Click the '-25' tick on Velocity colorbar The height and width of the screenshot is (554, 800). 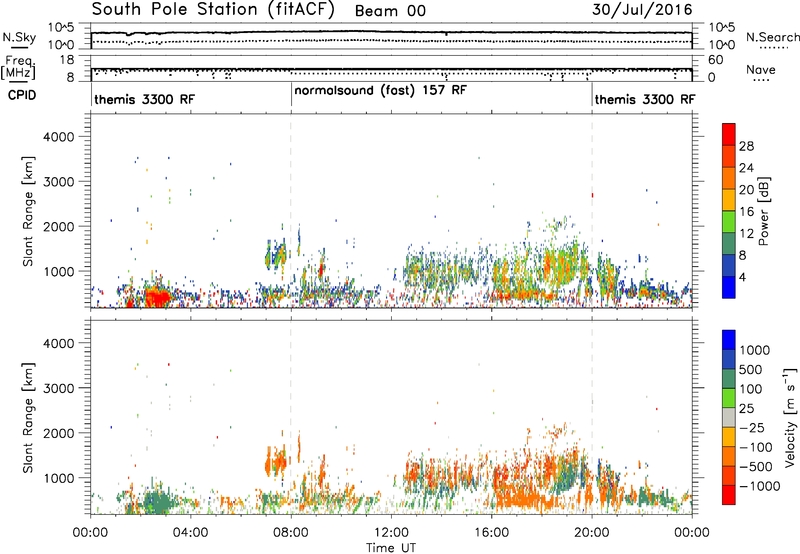752,428
